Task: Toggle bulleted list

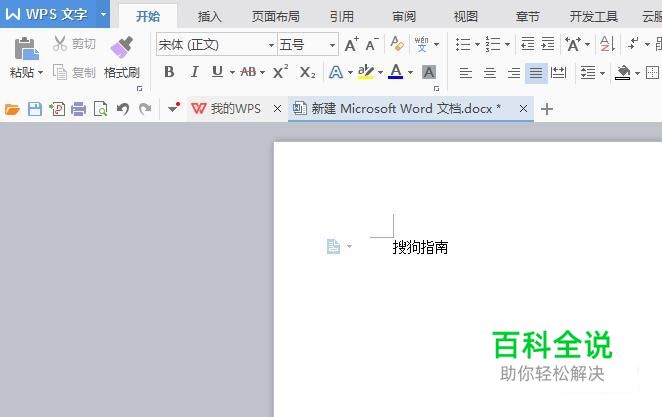Action: click(x=463, y=44)
